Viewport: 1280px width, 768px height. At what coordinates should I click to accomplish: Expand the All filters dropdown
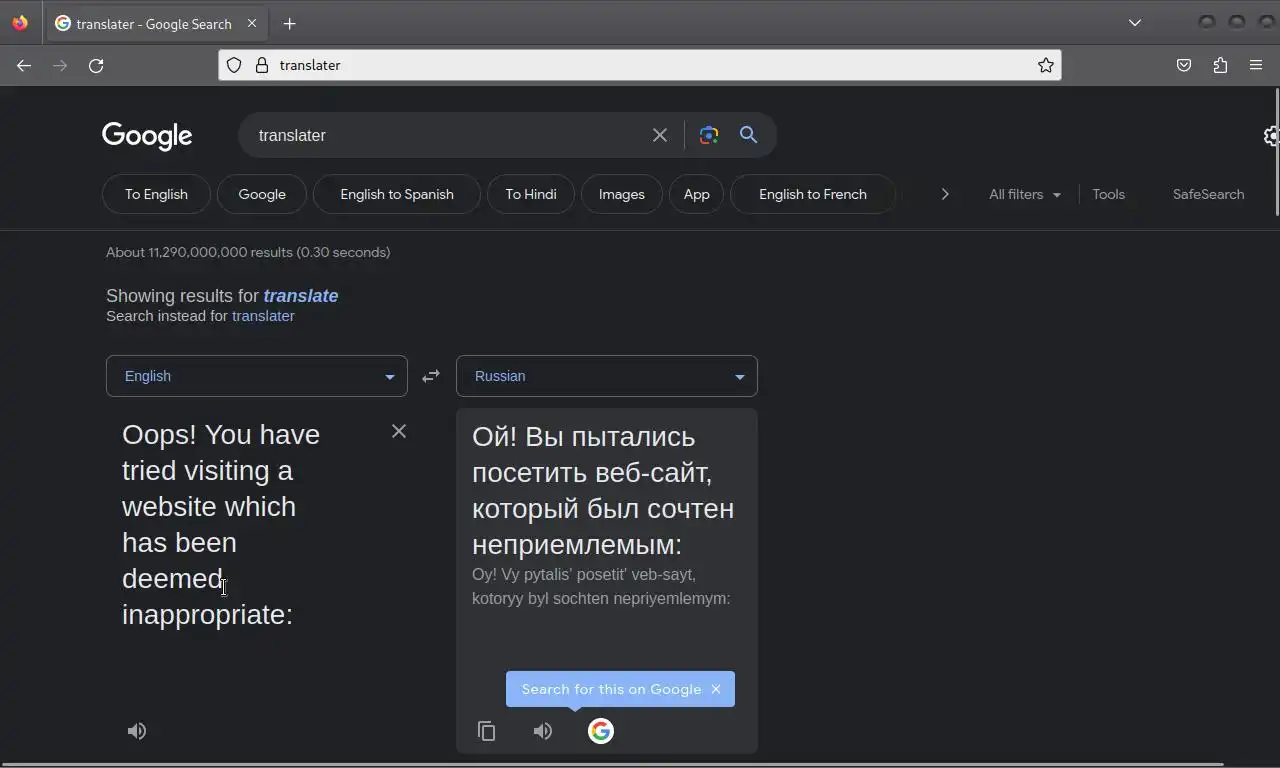1025,194
